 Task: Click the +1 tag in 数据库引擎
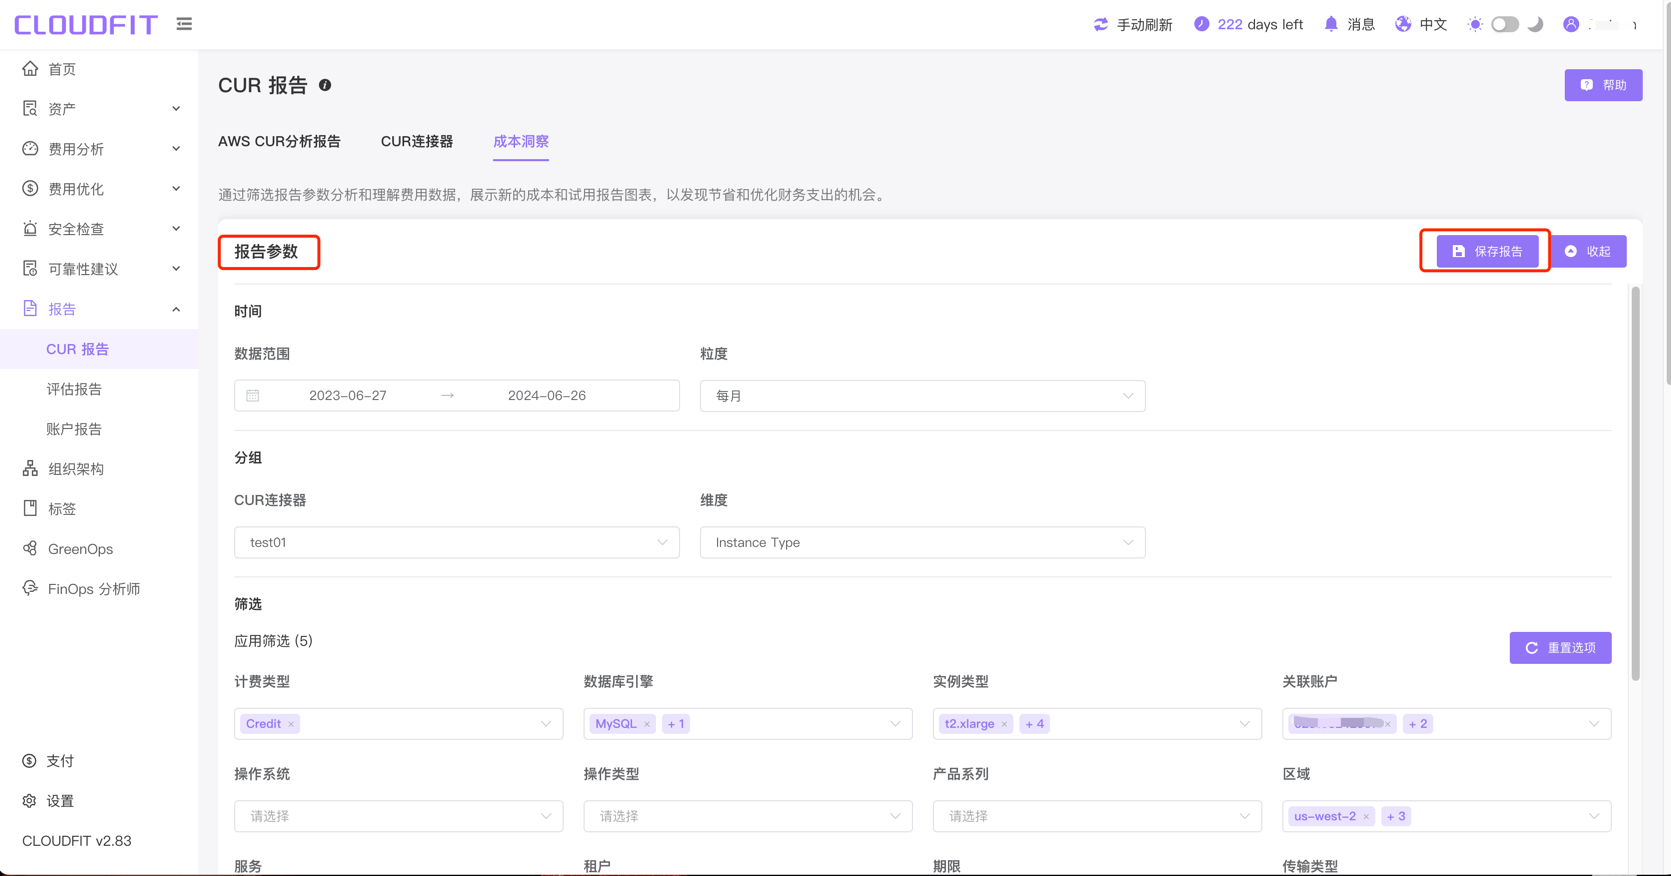coord(677,724)
